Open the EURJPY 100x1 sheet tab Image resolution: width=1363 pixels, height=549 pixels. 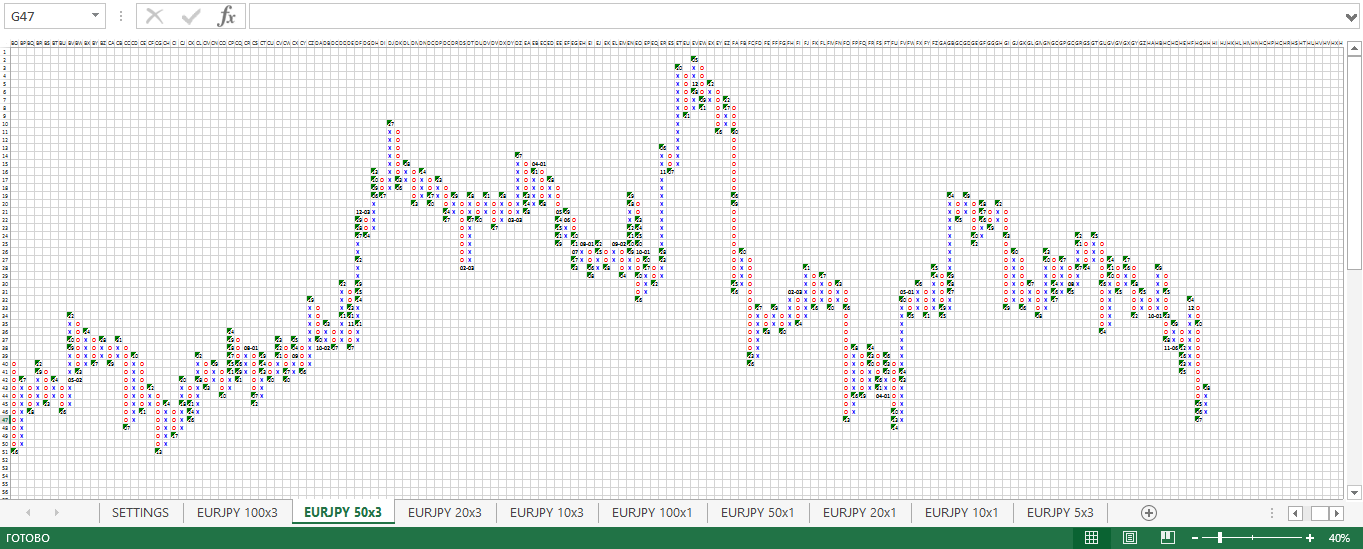coord(652,512)
